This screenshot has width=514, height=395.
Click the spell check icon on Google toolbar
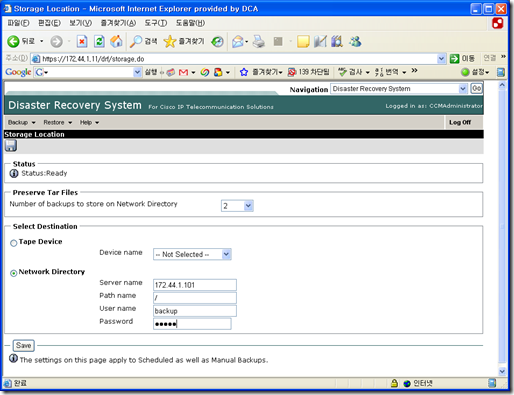point(342,72)
